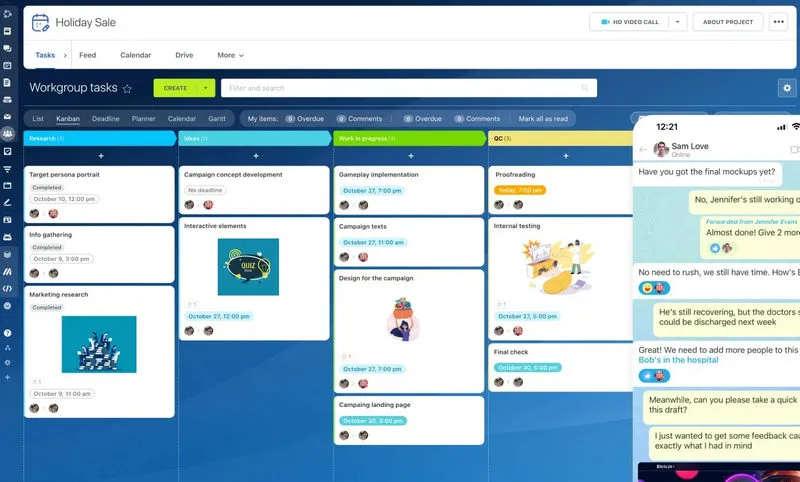Open the tasks checkmark icon in left sidebar
Image resolution: width=800 pixels, height=482 pixels.
[x=7, y=151]
